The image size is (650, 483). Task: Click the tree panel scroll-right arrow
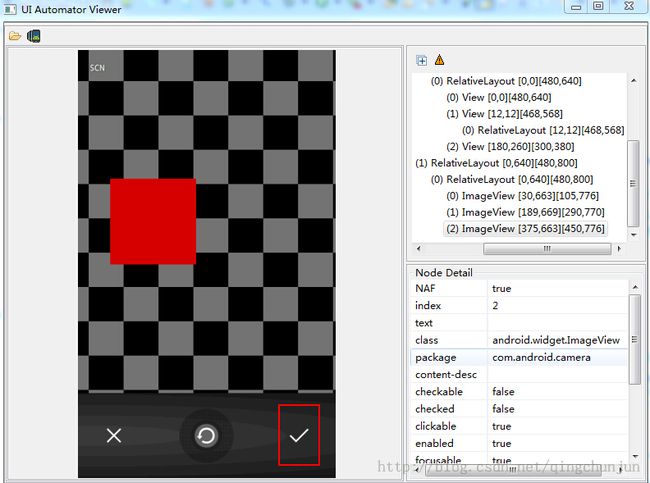tap(619, 248)
